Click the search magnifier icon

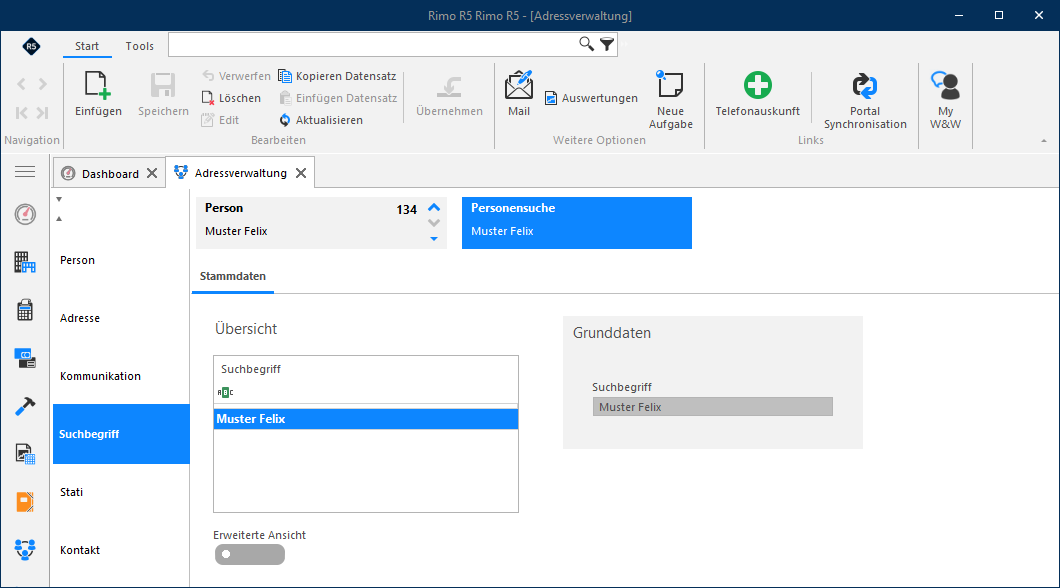pyautogui.click(x=586, y=44)
